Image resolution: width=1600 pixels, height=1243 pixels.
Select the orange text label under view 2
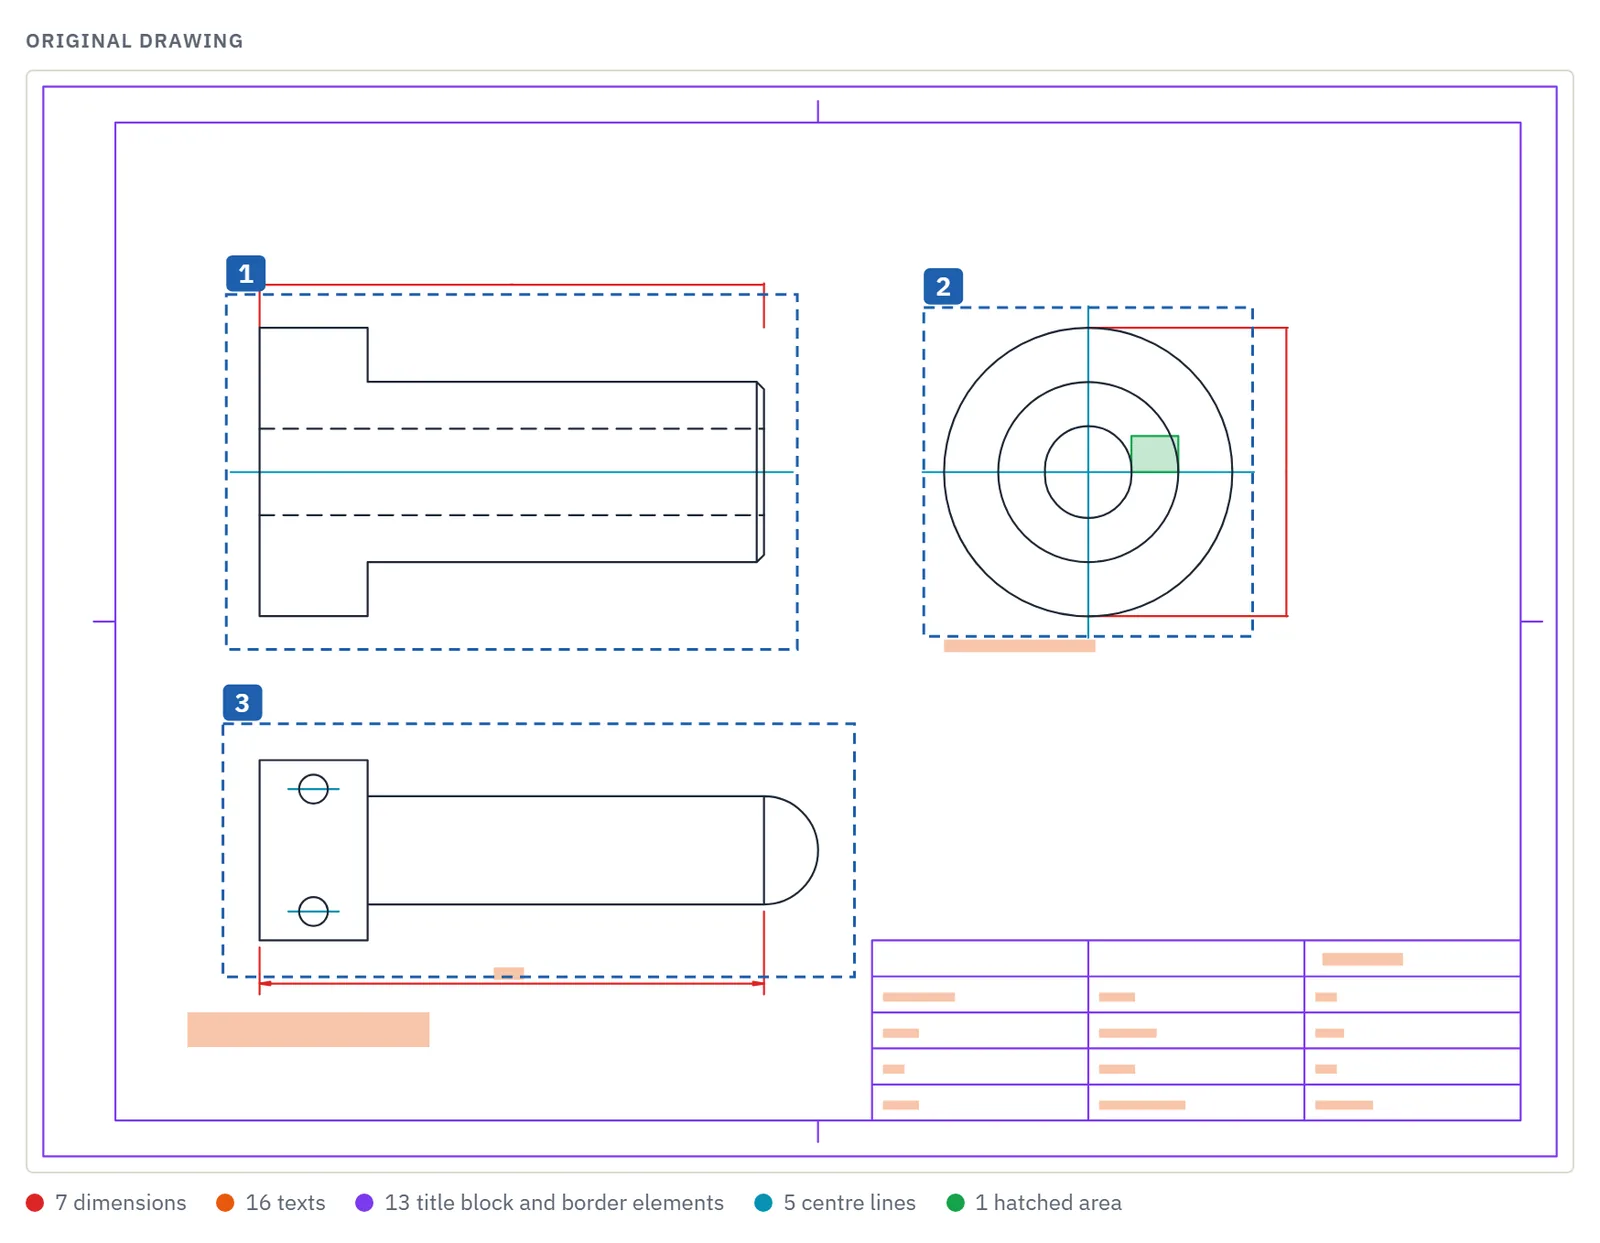[x=1019, y=646]
